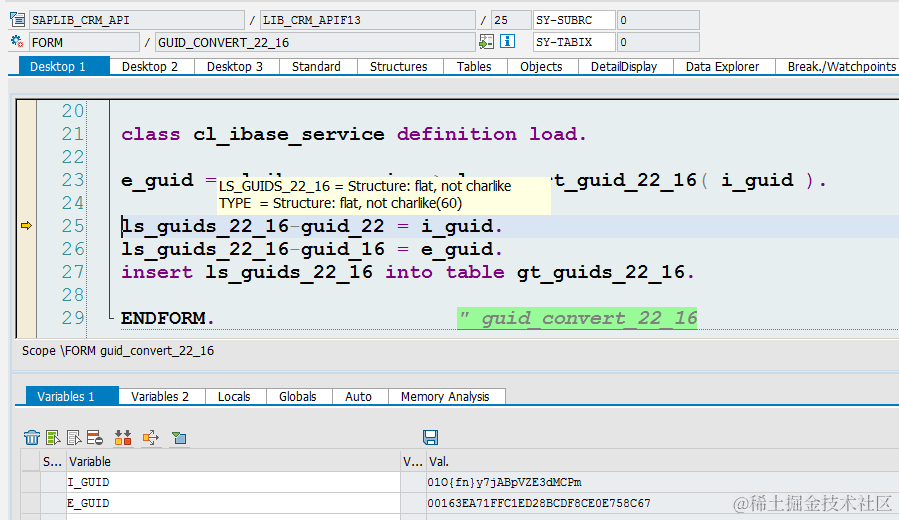Select the Standard tab

(316, 67)
